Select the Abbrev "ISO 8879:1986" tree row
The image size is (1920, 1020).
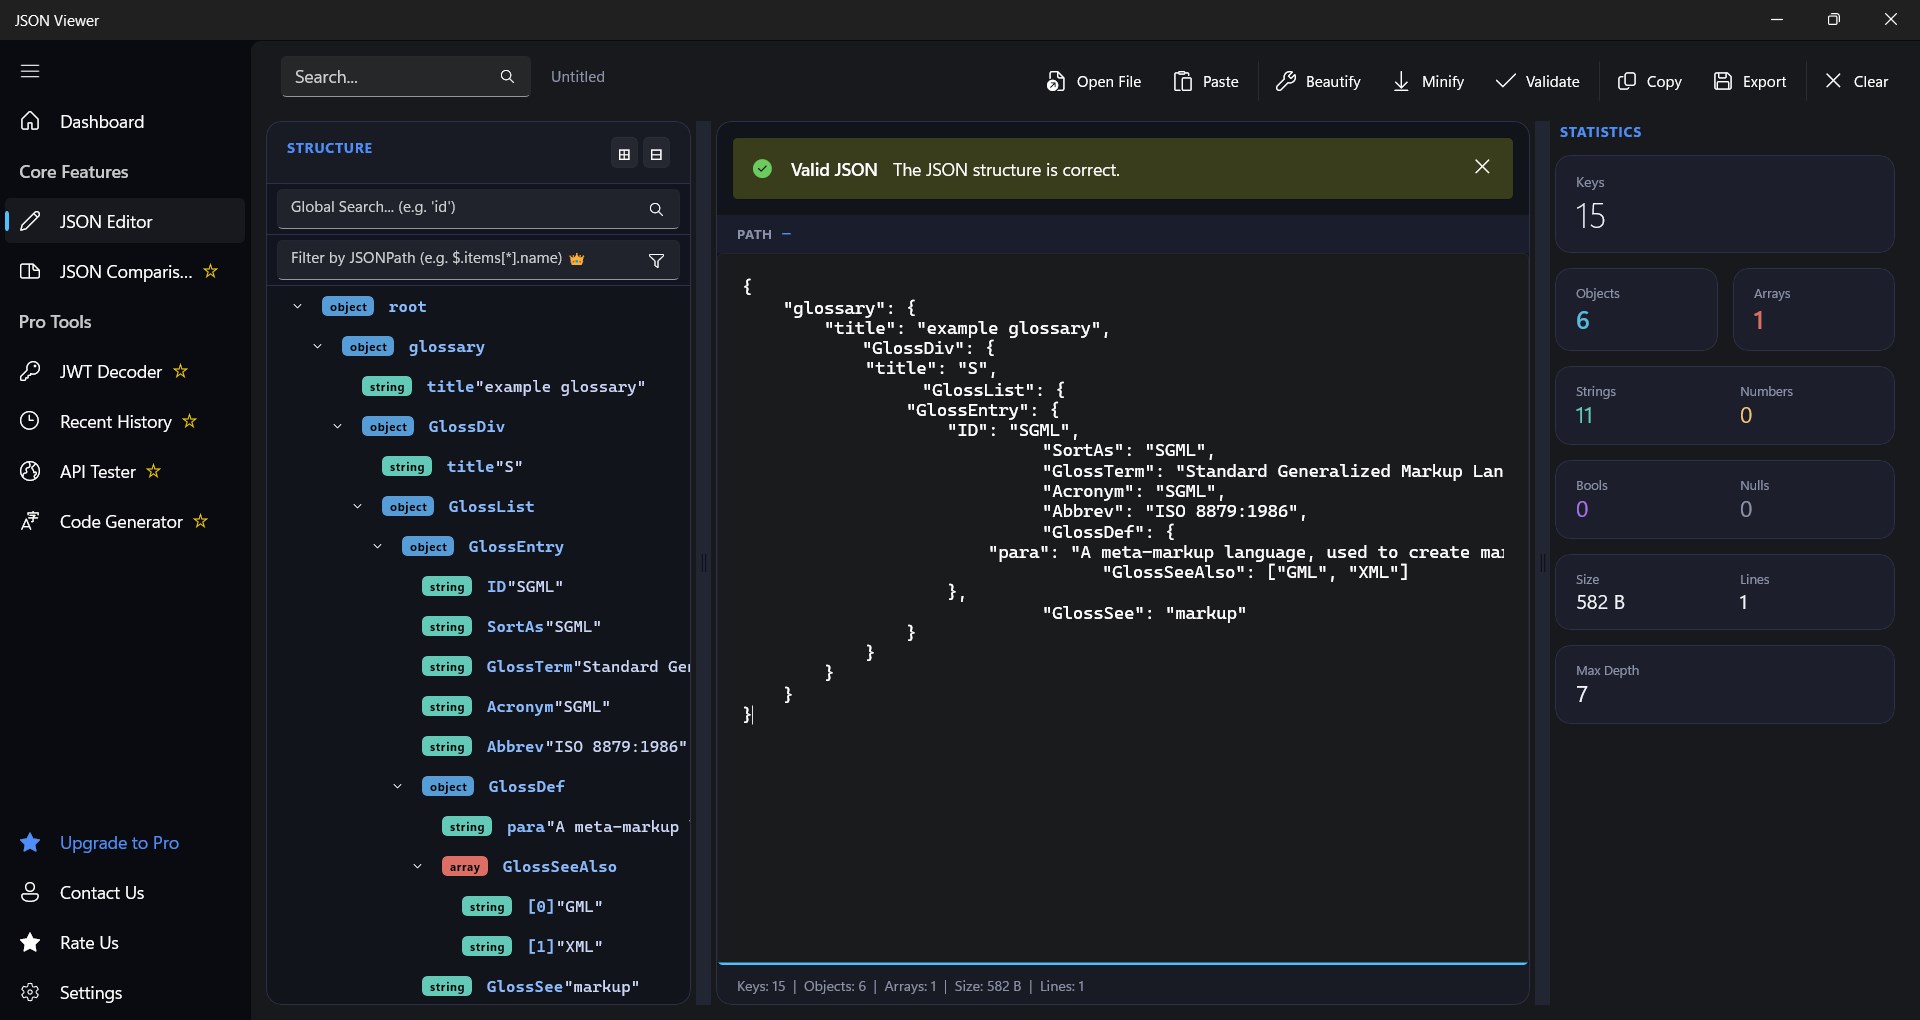click(x=555, y=746)
